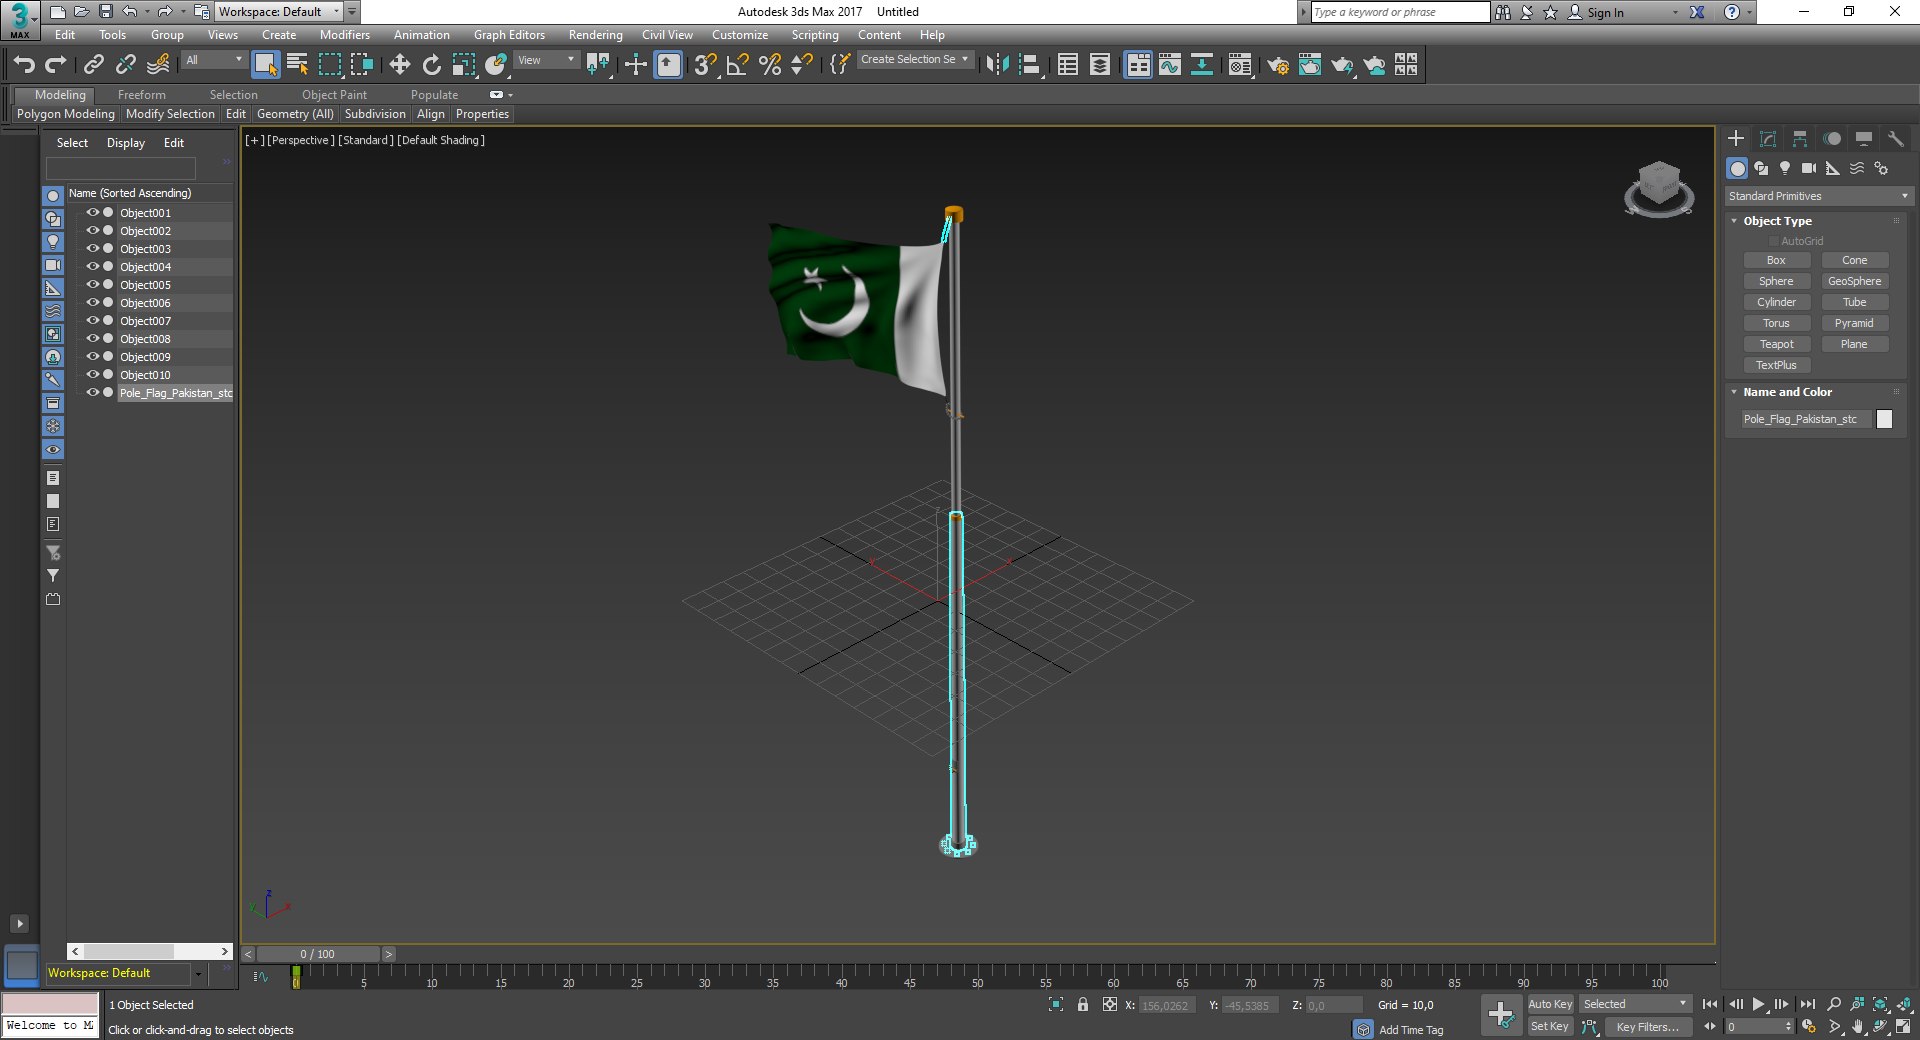The image size is (1920, 1040).
Task: Click the object color swatch
Action: pos(1884,419)
